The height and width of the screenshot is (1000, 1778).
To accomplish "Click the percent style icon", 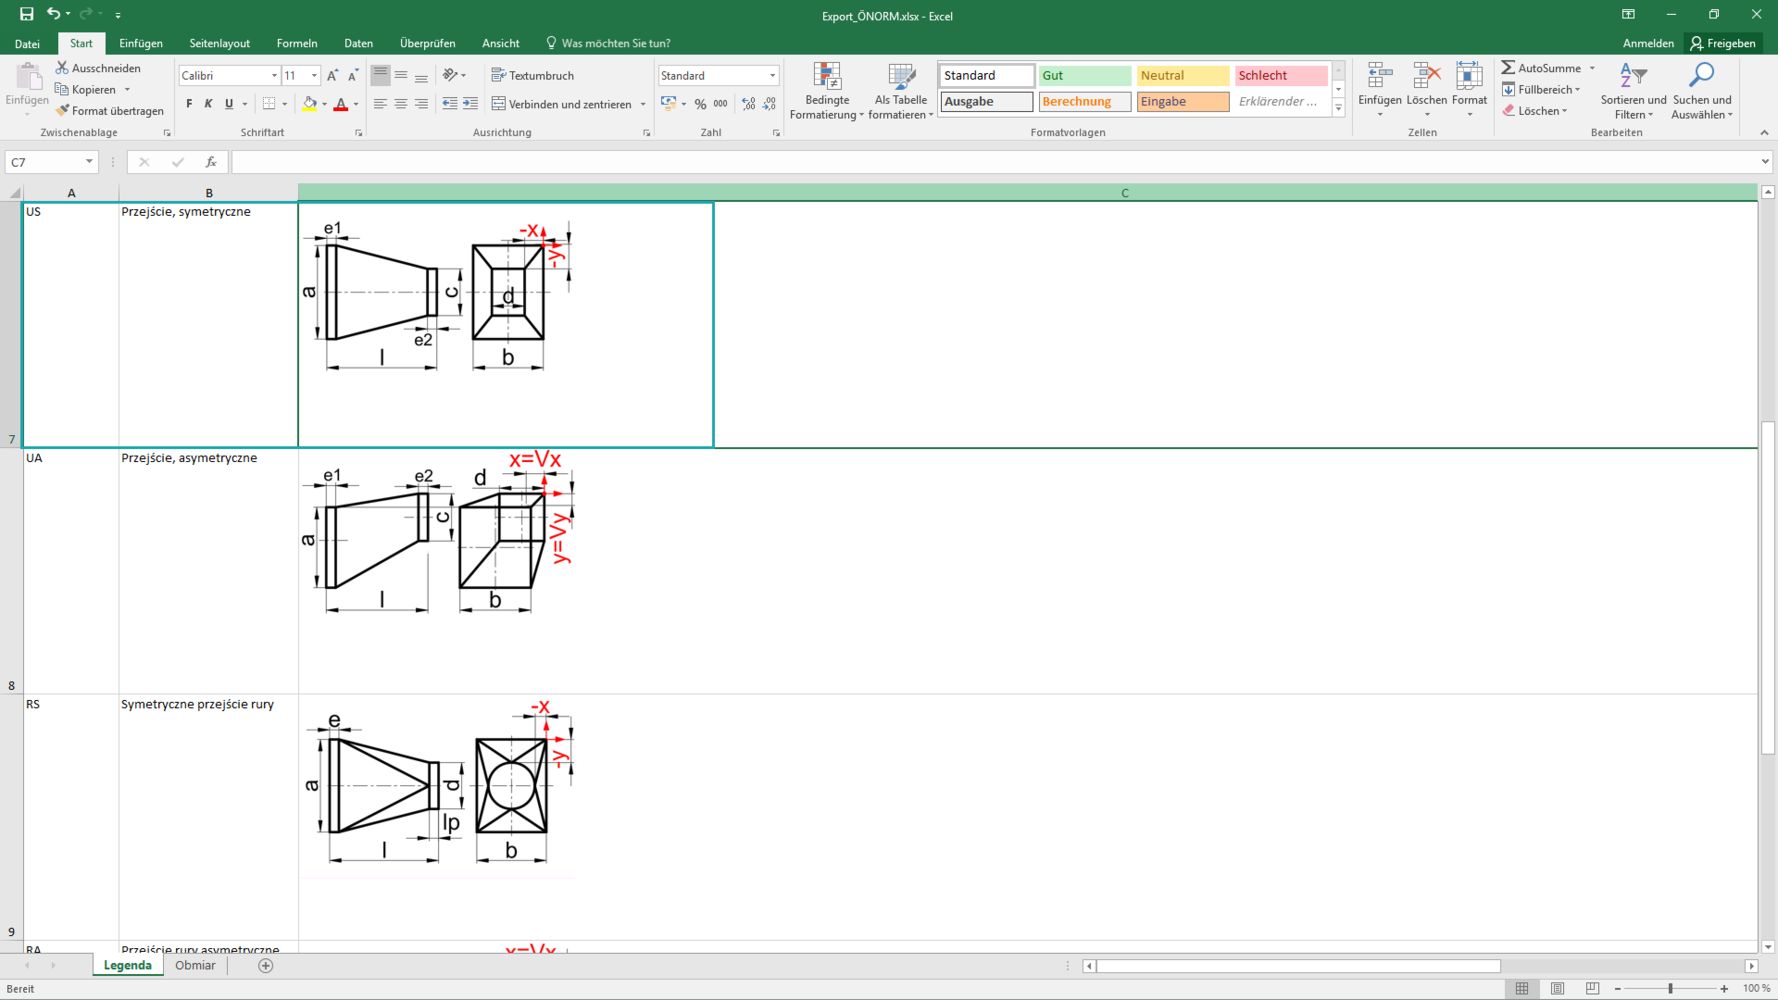I will [700, 104].
